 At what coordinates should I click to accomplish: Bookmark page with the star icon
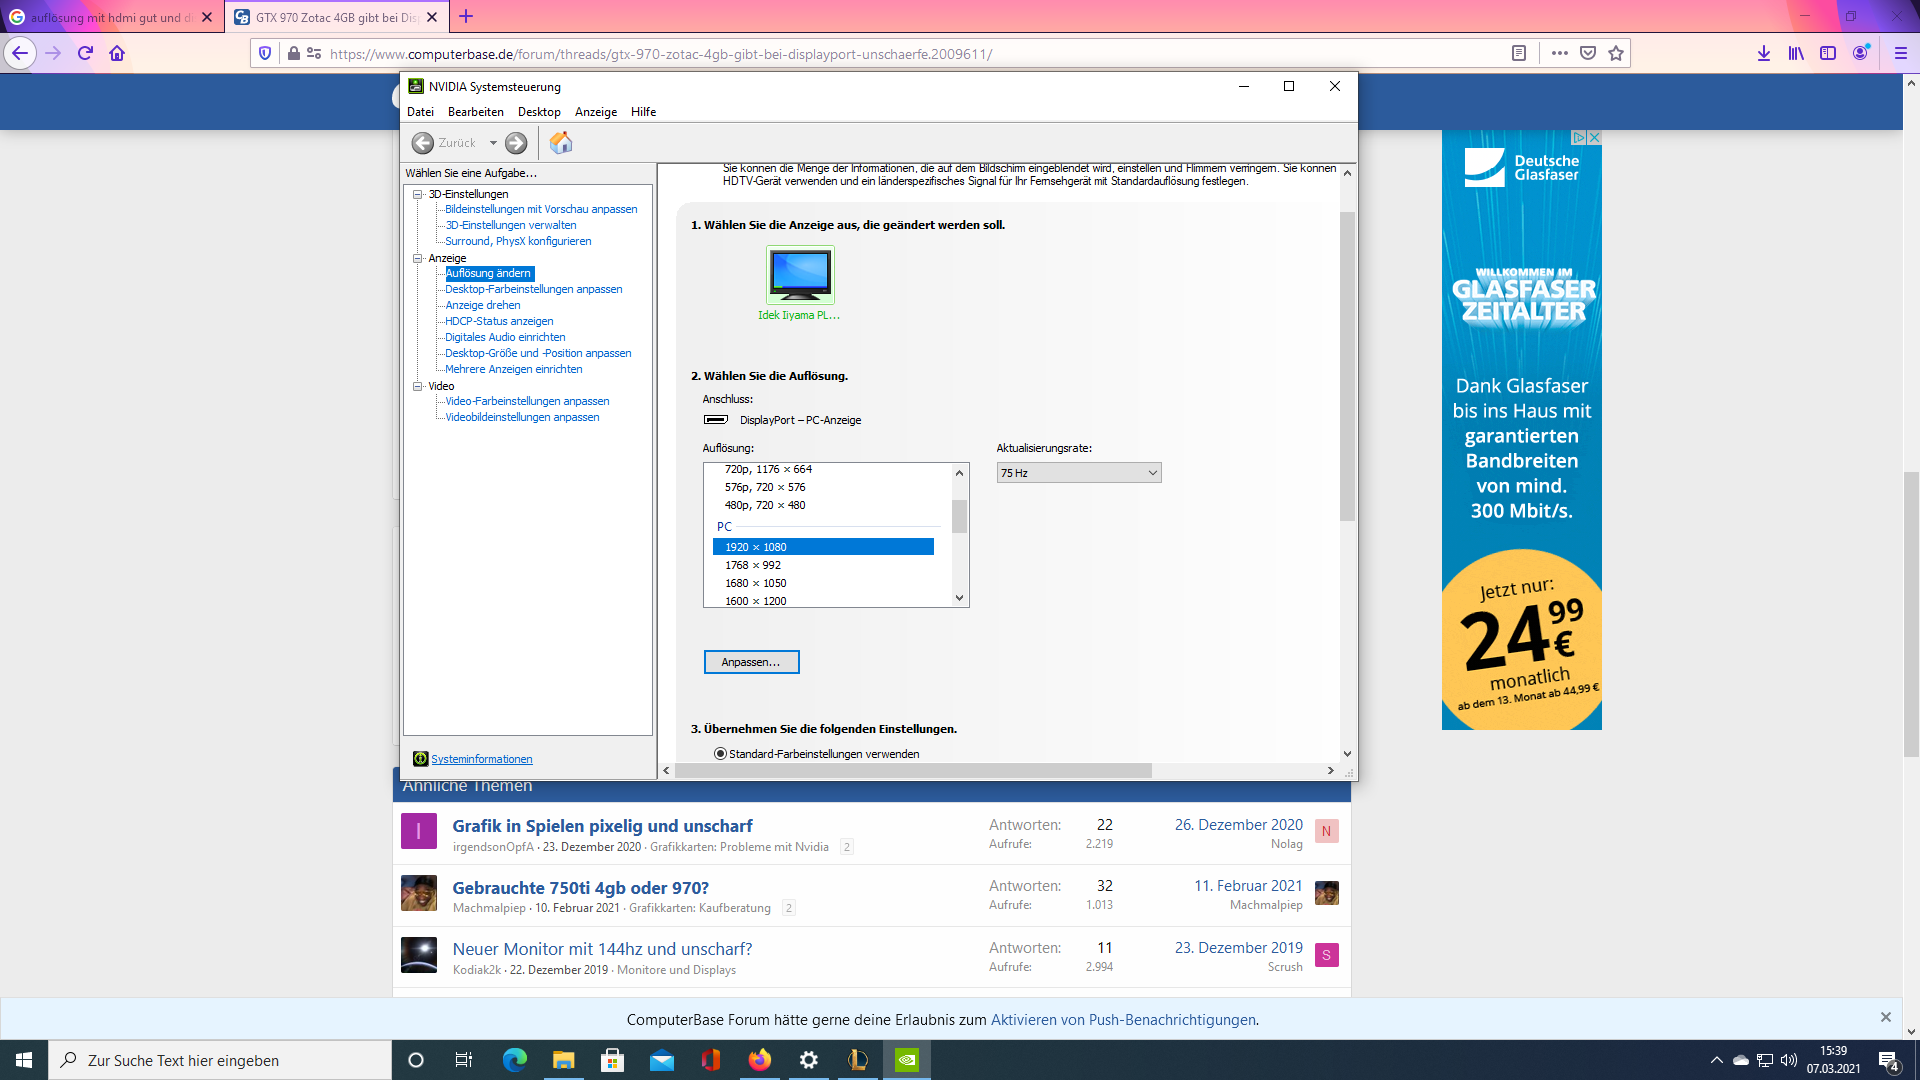[1616, 53]
